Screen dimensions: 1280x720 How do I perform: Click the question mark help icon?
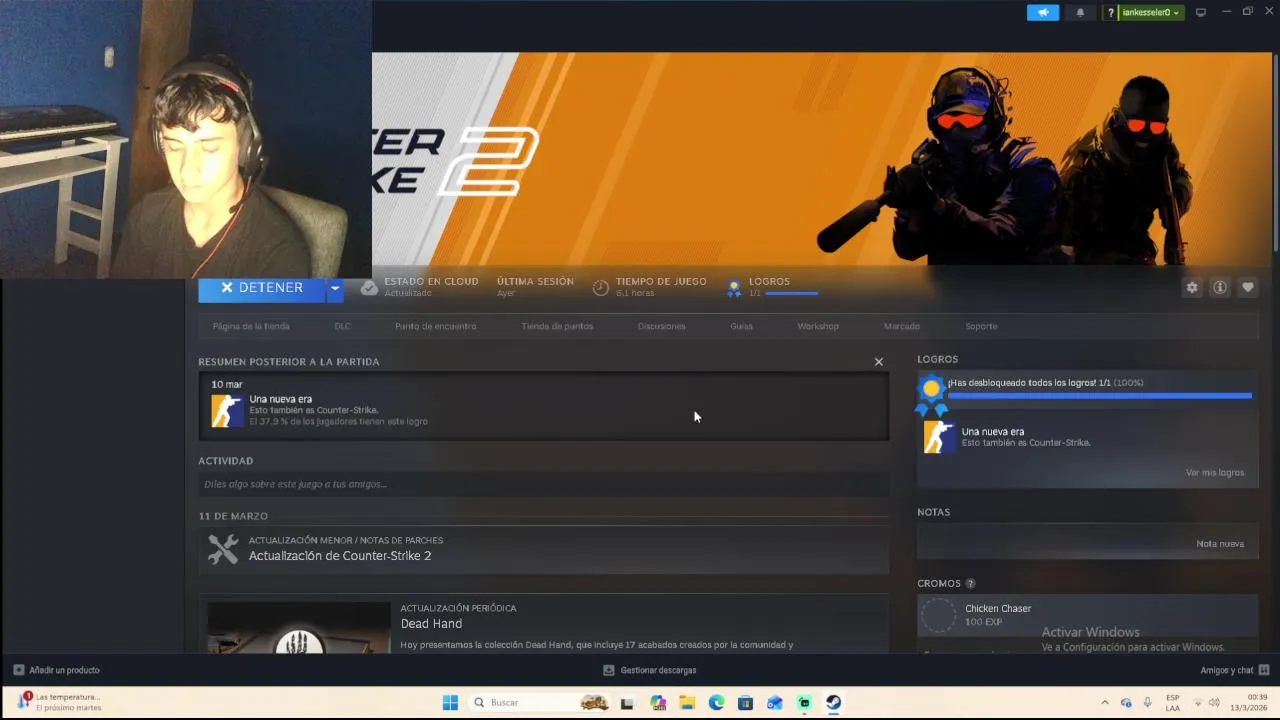click(1111, 13)
